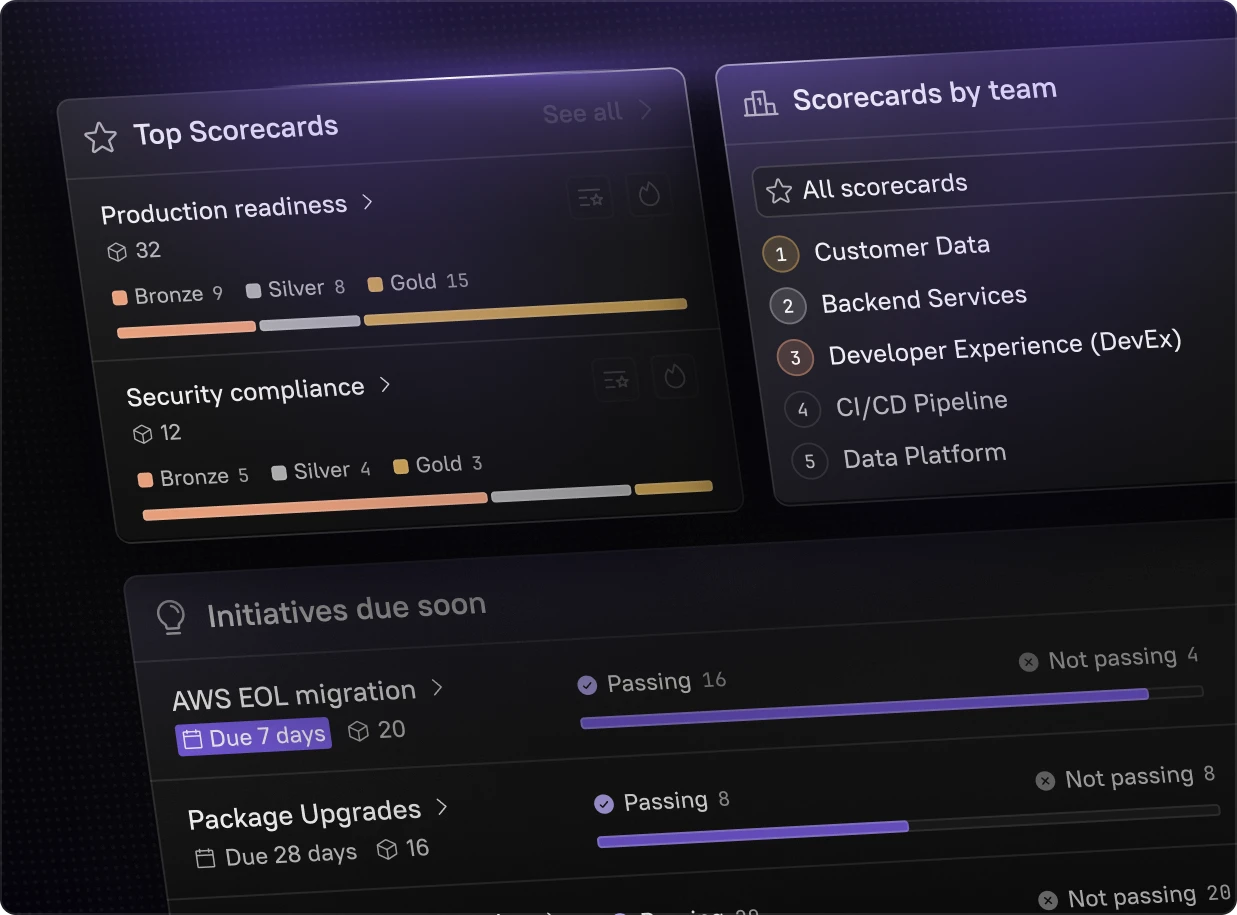The width and height of the screenshot is (1237, 915).
Task: Click the star icon beside Top Scorecards
Action: 100,138
